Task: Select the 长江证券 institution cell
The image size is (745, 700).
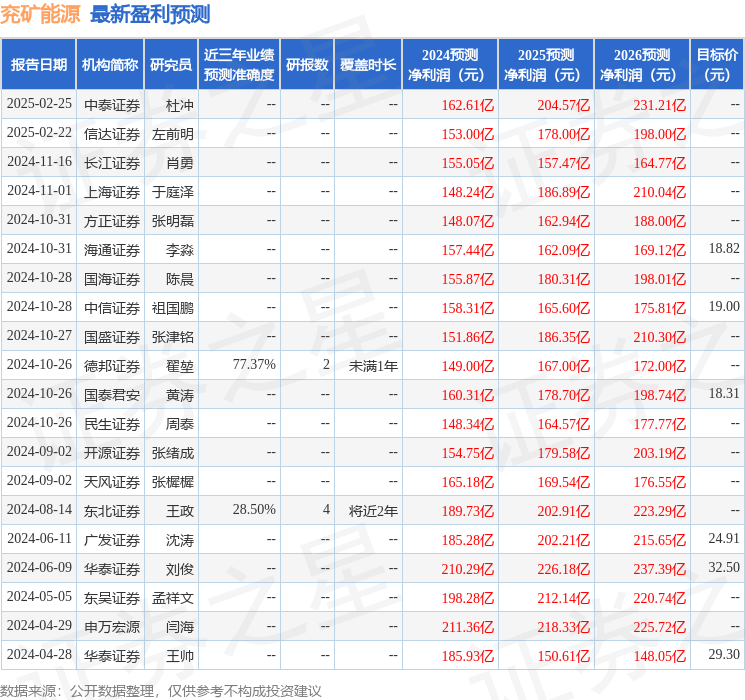Action: pyautogui.click(x=112, y=163)
